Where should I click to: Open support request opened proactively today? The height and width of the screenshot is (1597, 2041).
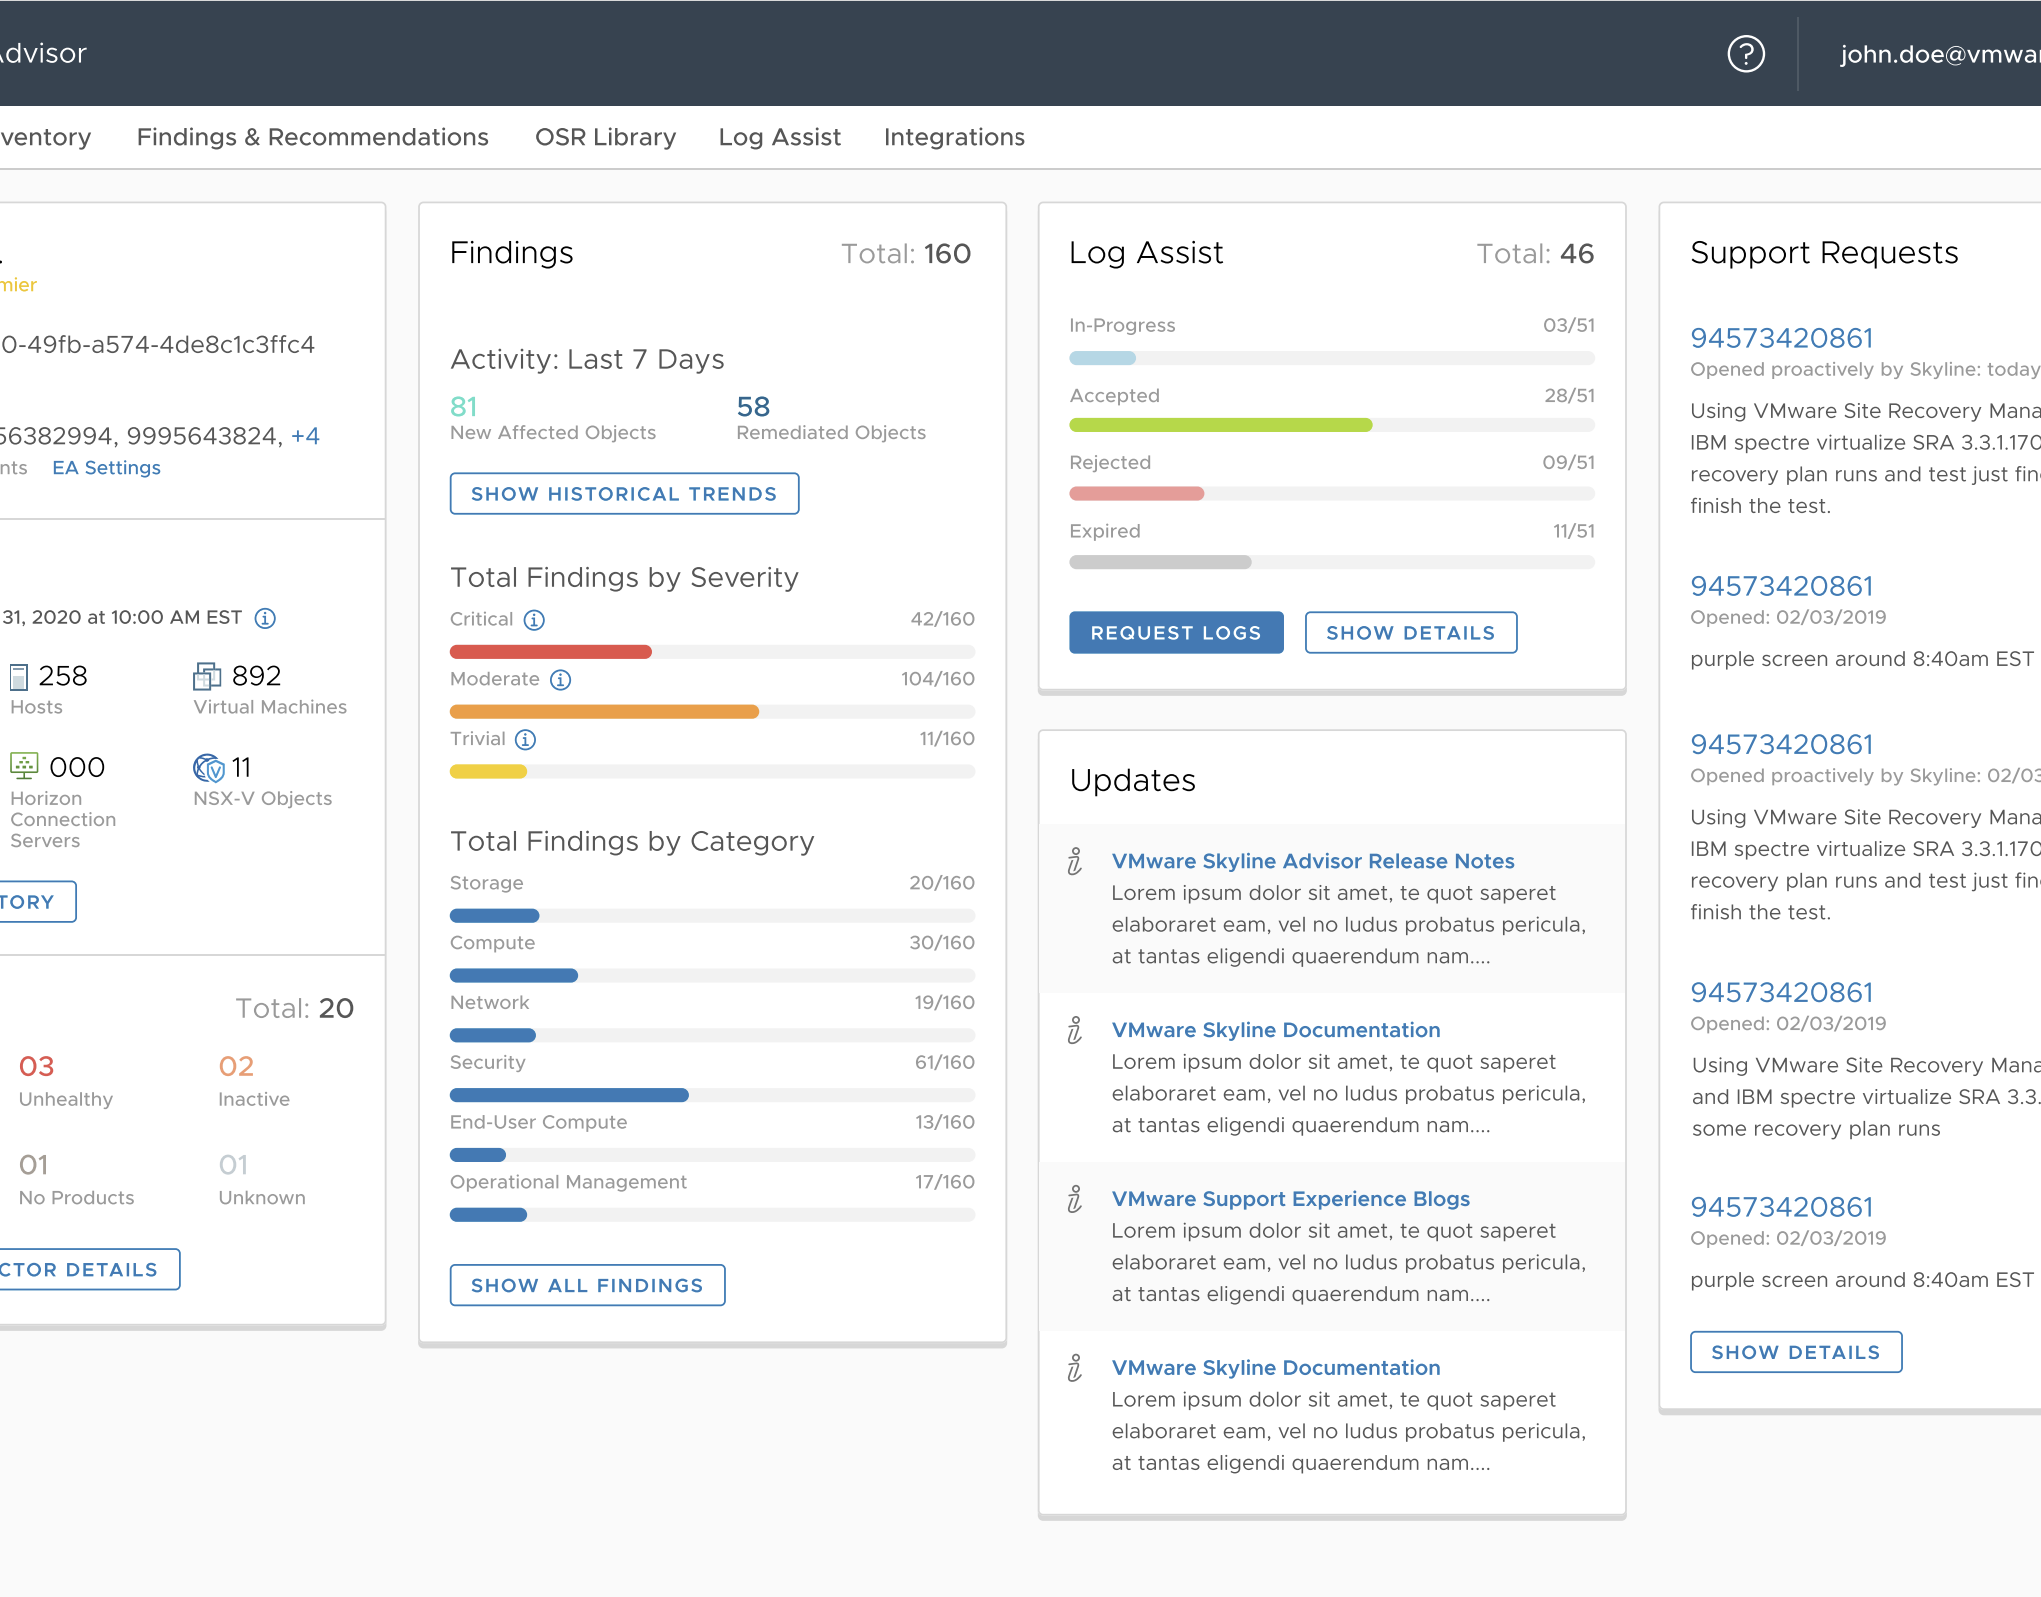pyautogui.click(x=1781, y=338)
